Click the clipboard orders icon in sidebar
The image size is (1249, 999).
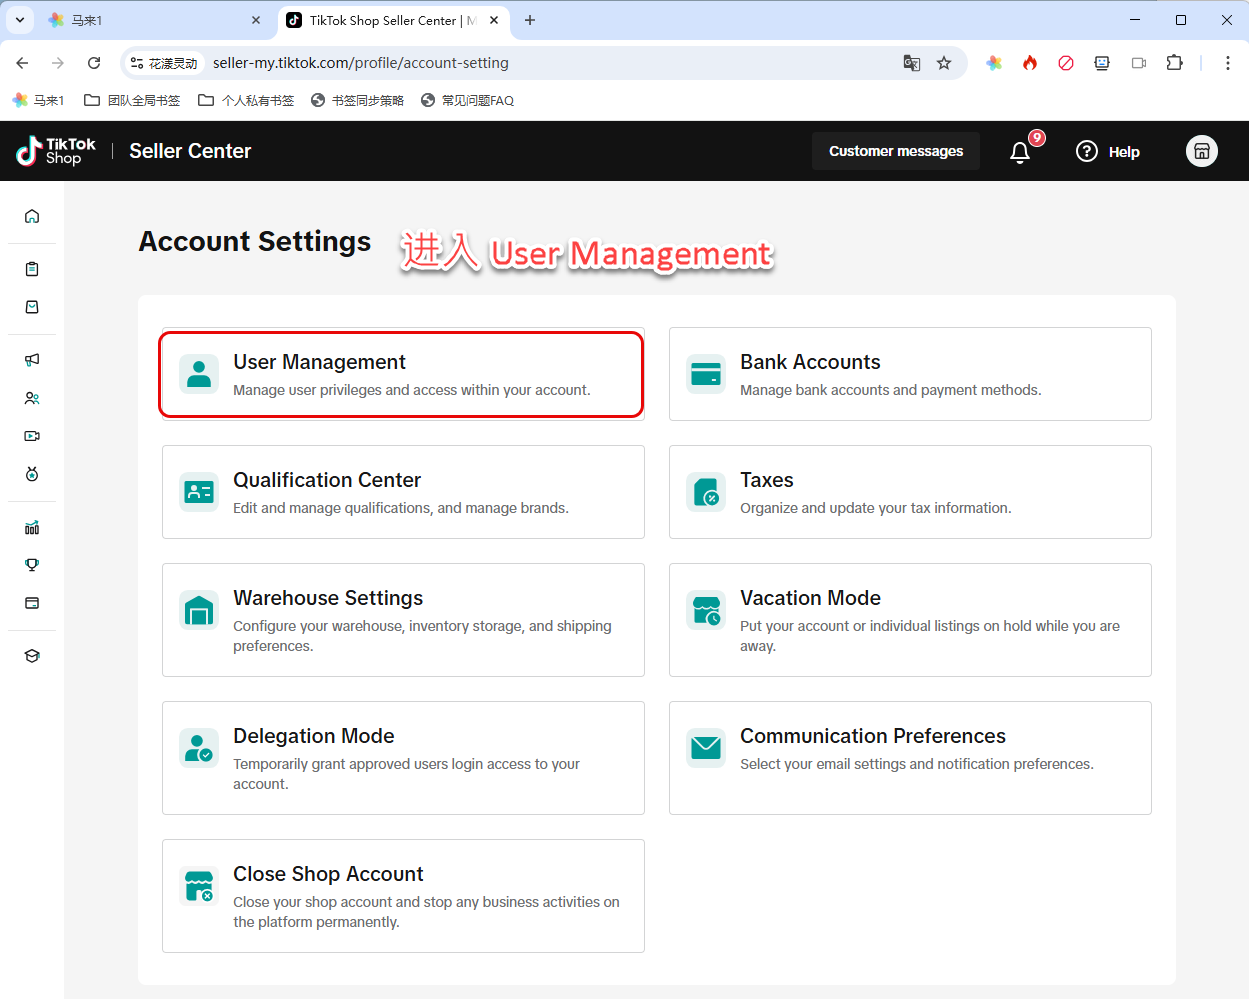tap(32, 269)
